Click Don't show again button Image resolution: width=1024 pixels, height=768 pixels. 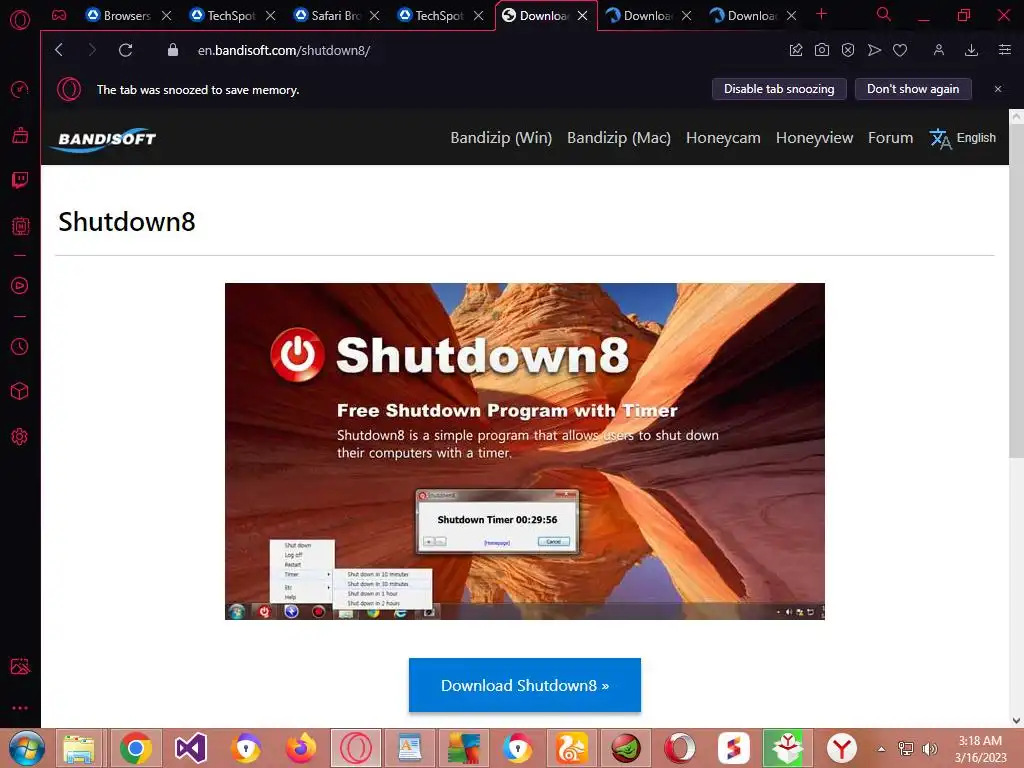tap(913, 89)
